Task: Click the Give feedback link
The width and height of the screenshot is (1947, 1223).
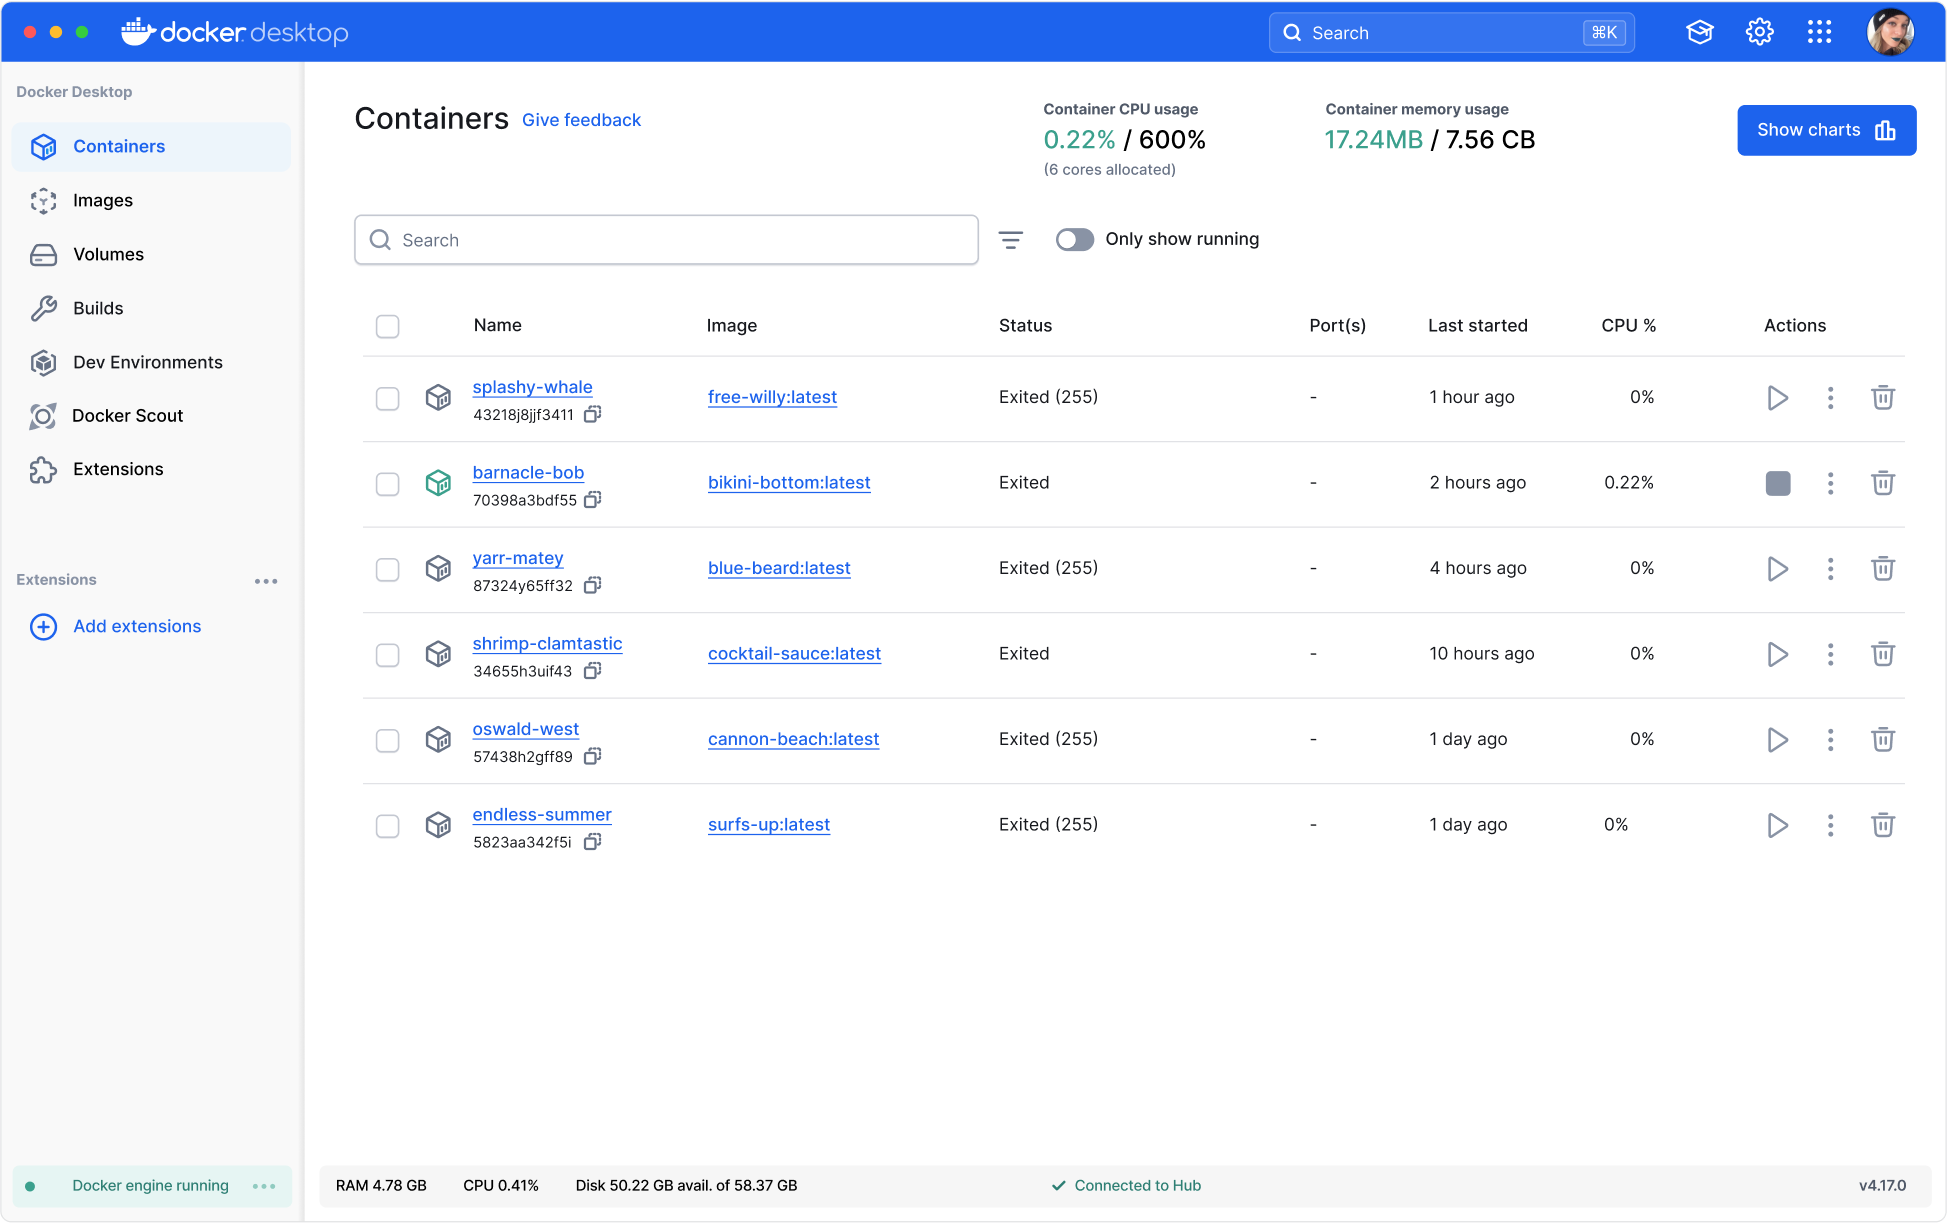Action: [x=580, y=118]
